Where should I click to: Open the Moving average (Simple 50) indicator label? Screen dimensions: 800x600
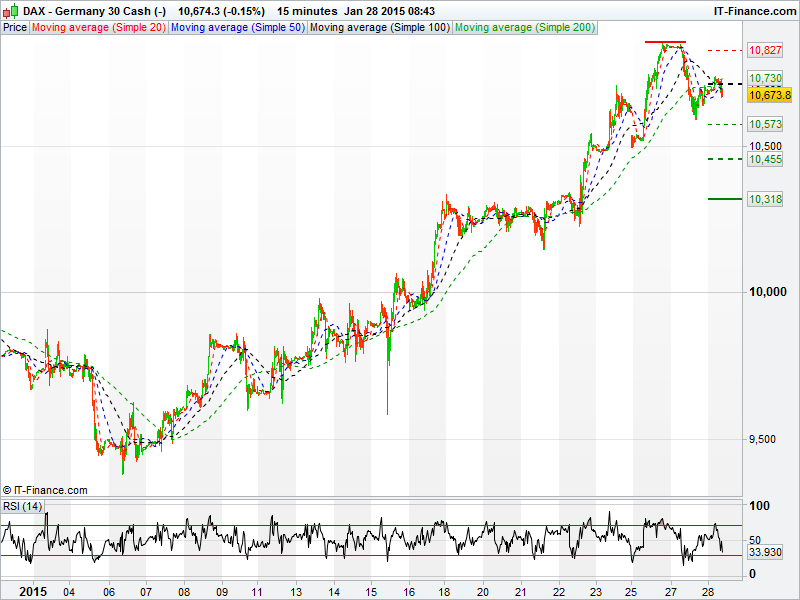pos(237,28)
